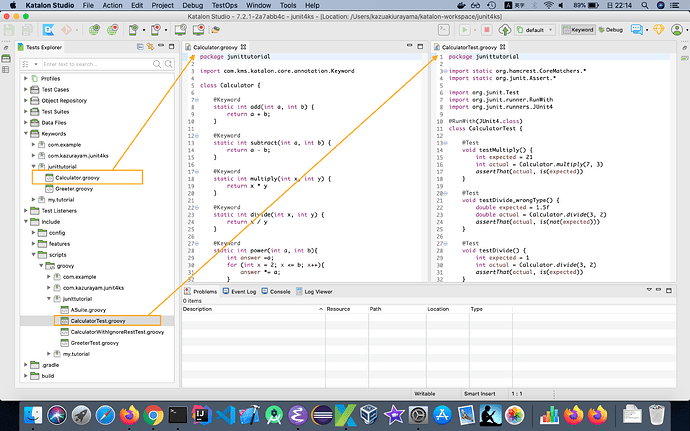Collapse the Keywords folder
The height and width of the screenshot is (431, 690).
[26, 133]
